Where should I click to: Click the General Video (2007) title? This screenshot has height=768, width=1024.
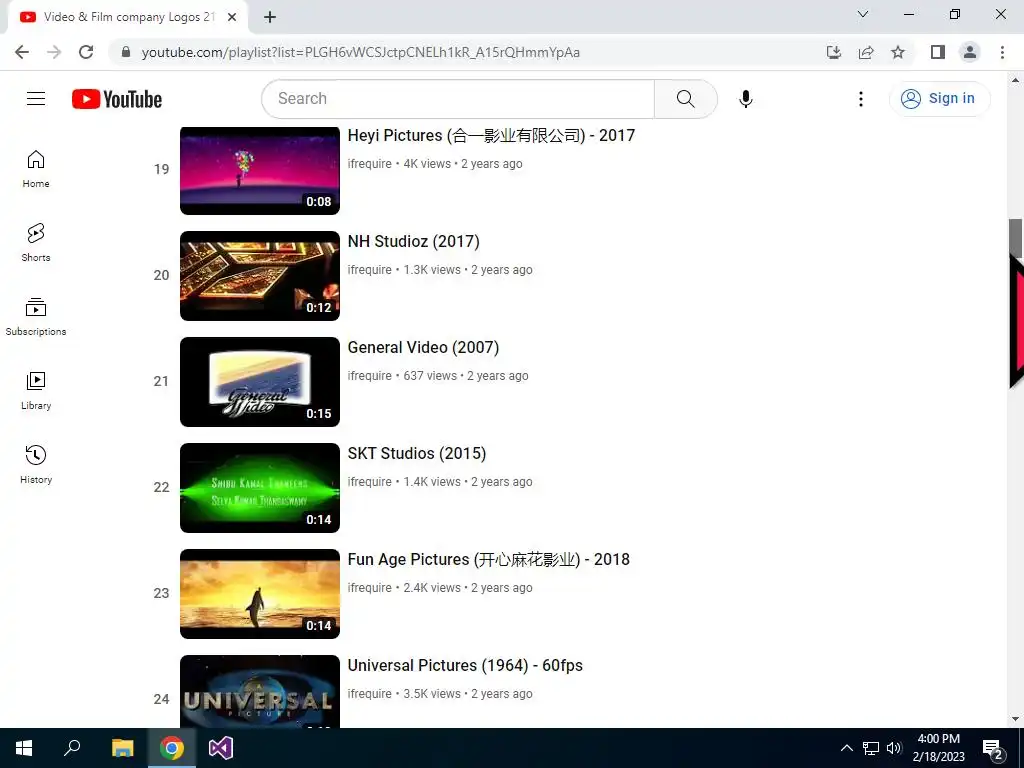(423, 347)
